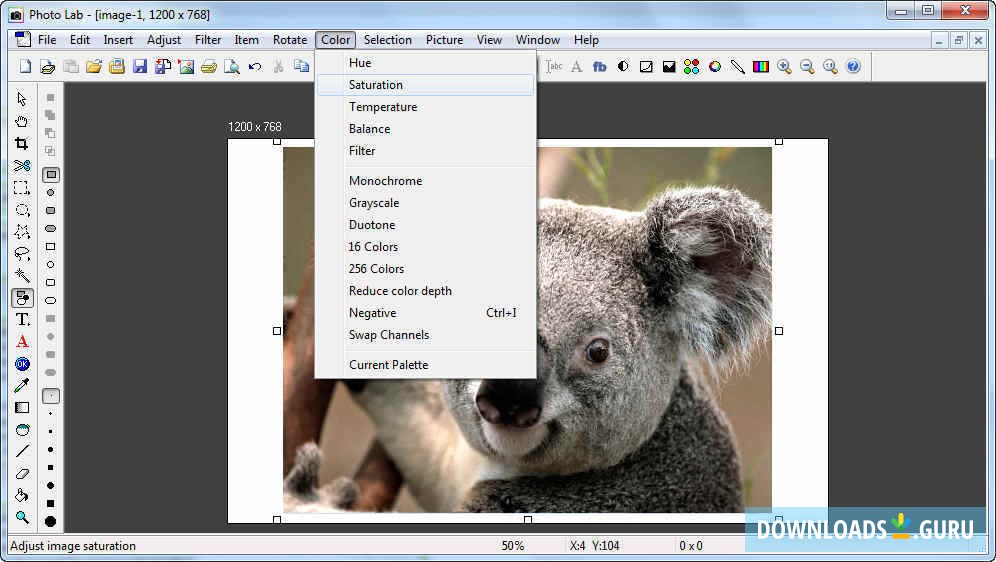Select the blue OK button tool
Image resolution: width=996 pixels, height=562 pixels.
pyautogui.click(x=22, y=364)
